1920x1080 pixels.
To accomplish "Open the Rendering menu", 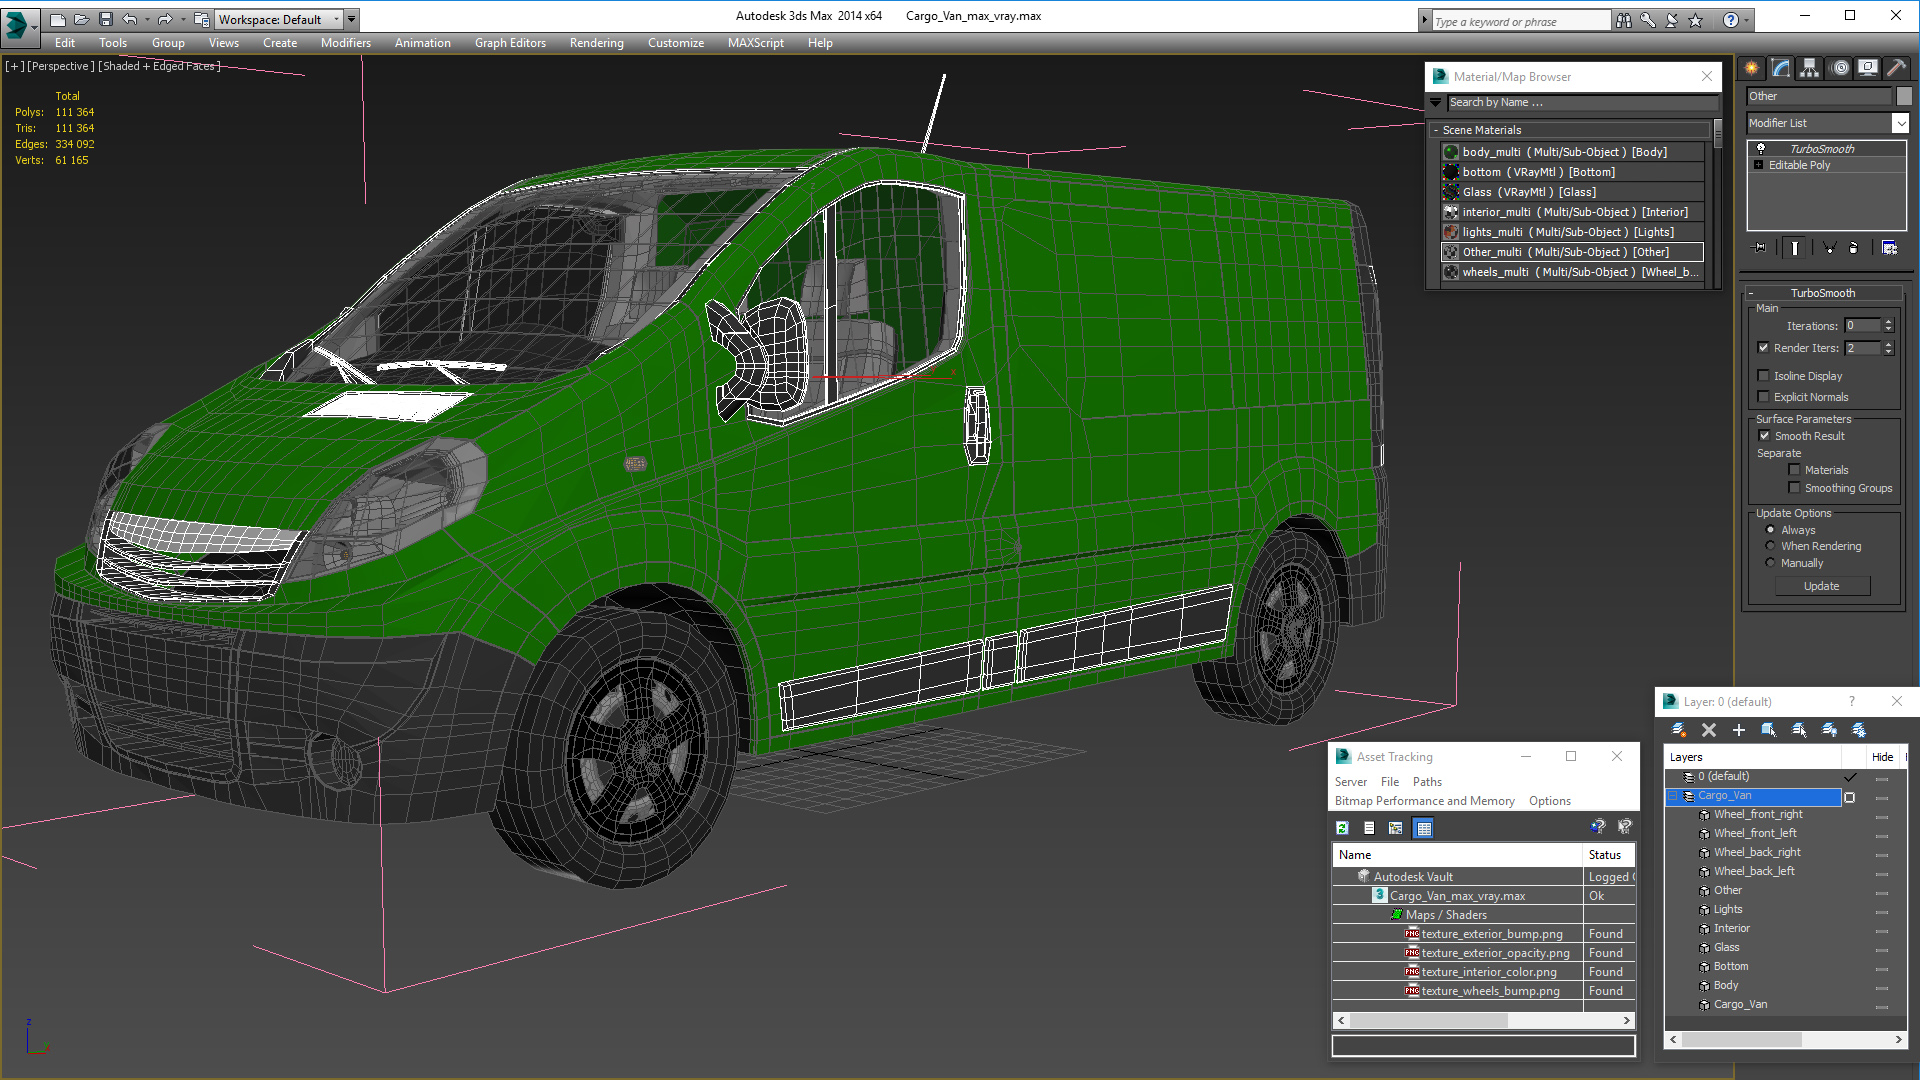I will (x=597, y=43).
